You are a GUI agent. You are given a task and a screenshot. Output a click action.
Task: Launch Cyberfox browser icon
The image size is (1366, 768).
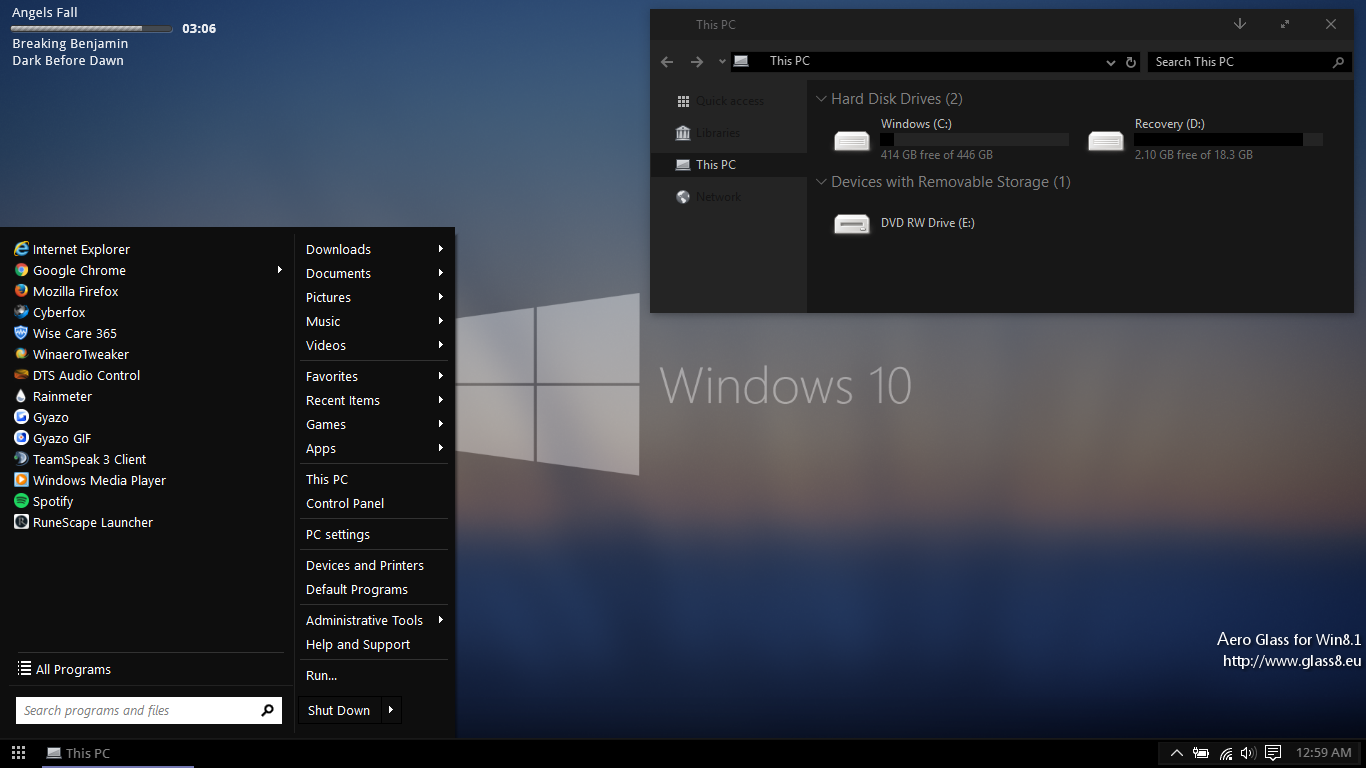pos(21,312)
